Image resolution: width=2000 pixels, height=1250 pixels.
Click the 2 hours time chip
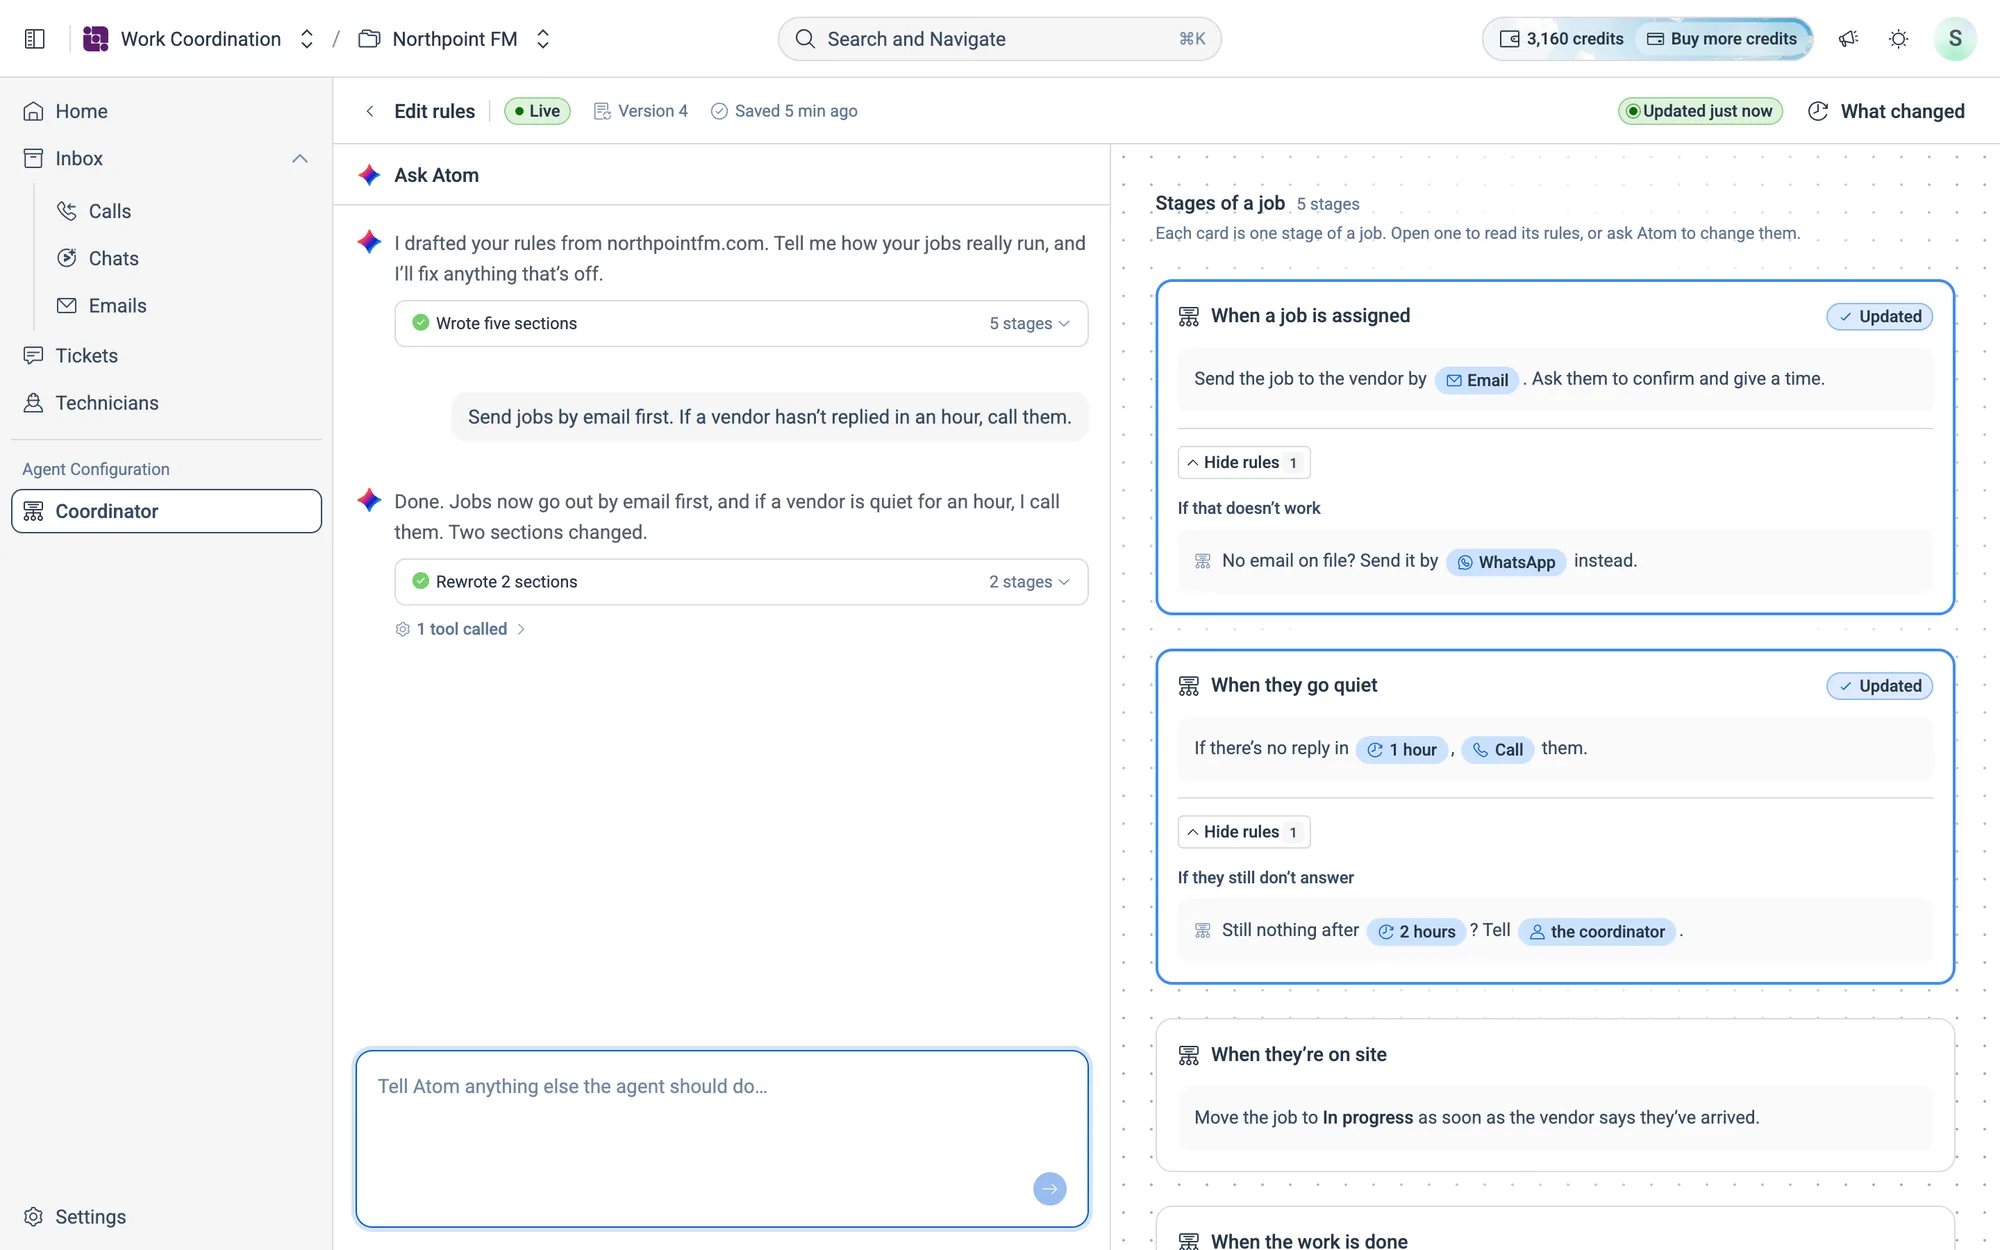pos(1416,932)
